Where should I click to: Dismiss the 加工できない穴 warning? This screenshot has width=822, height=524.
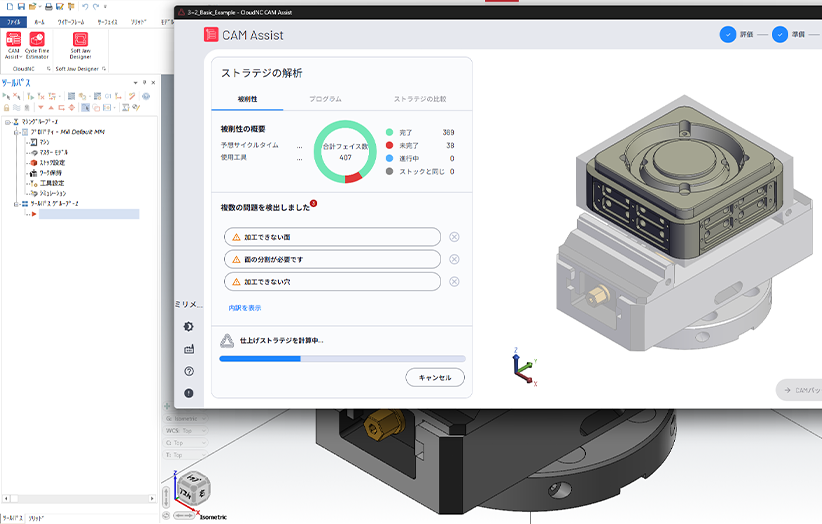pos(454,282)
